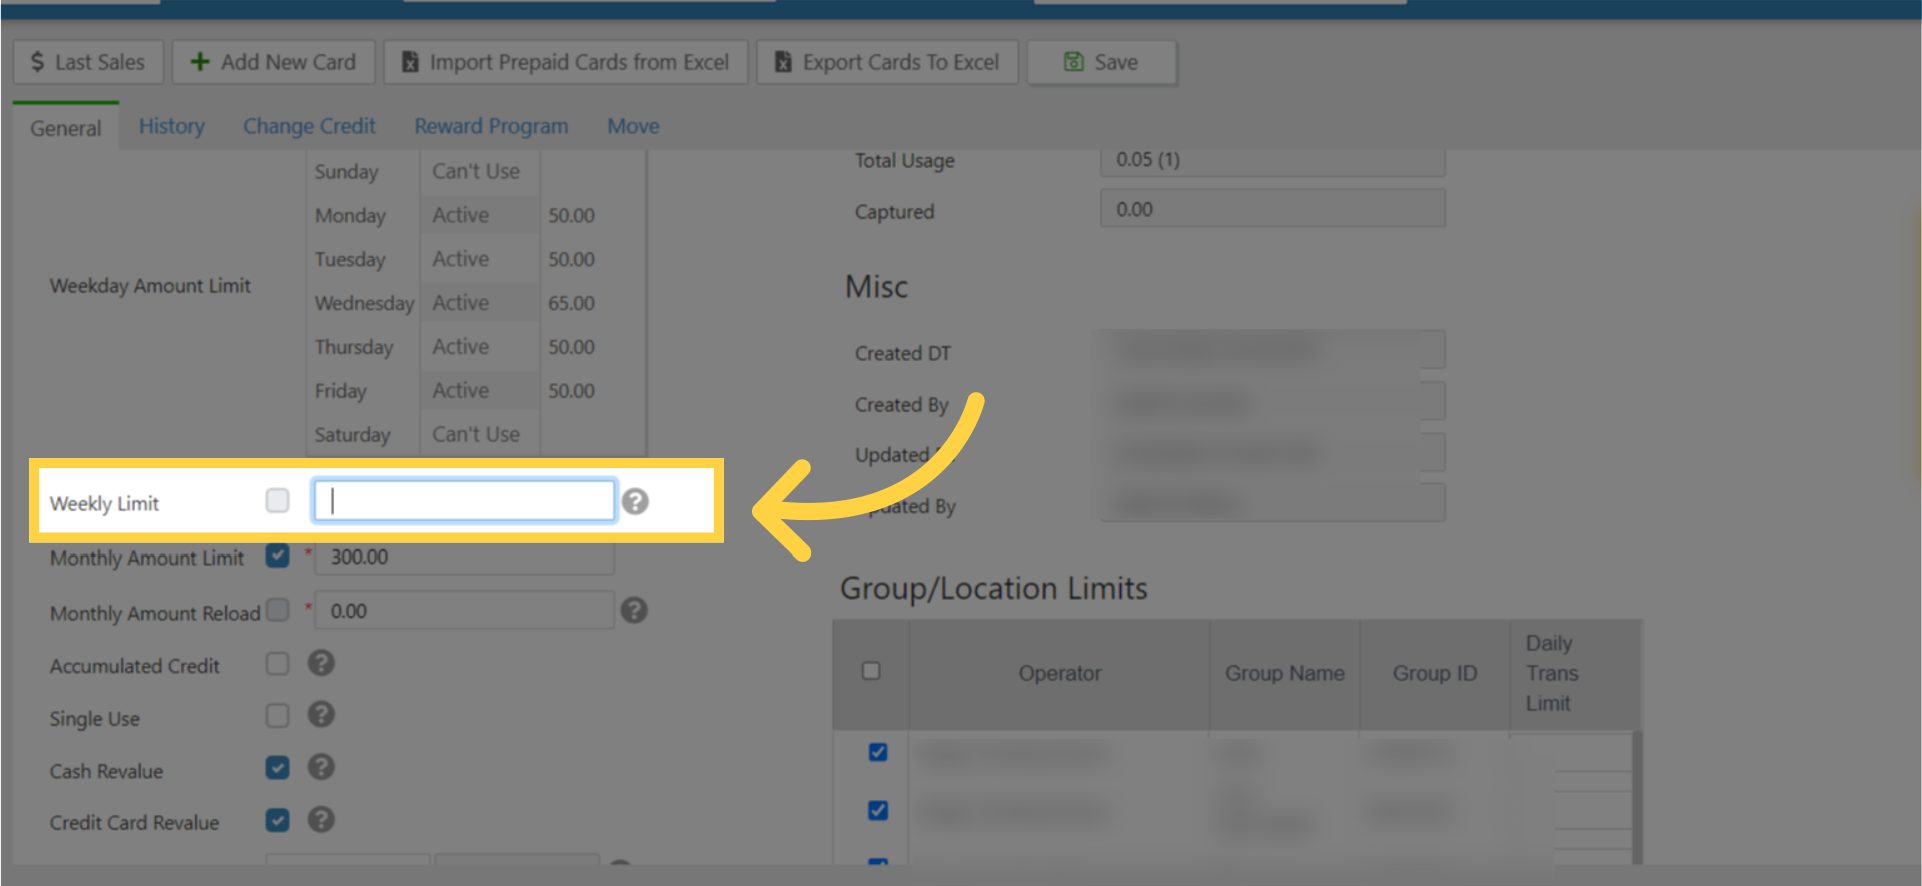The image size is (1922, 886).
Task: Click the Save disk icon
Action: point(1073,62)
